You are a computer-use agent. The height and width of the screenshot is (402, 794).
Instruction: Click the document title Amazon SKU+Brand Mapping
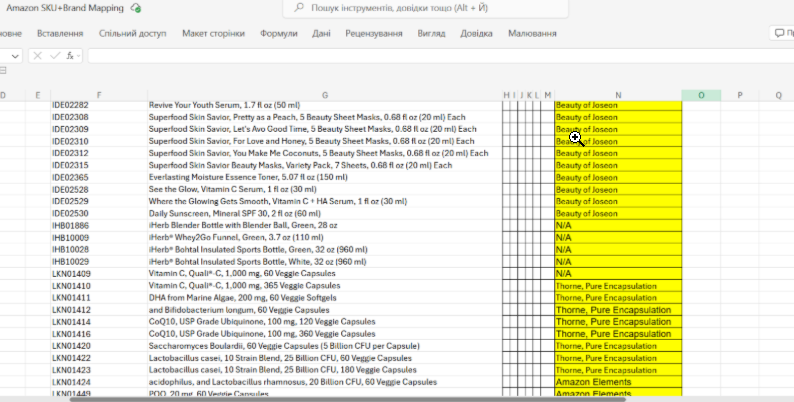pos(65,8)
